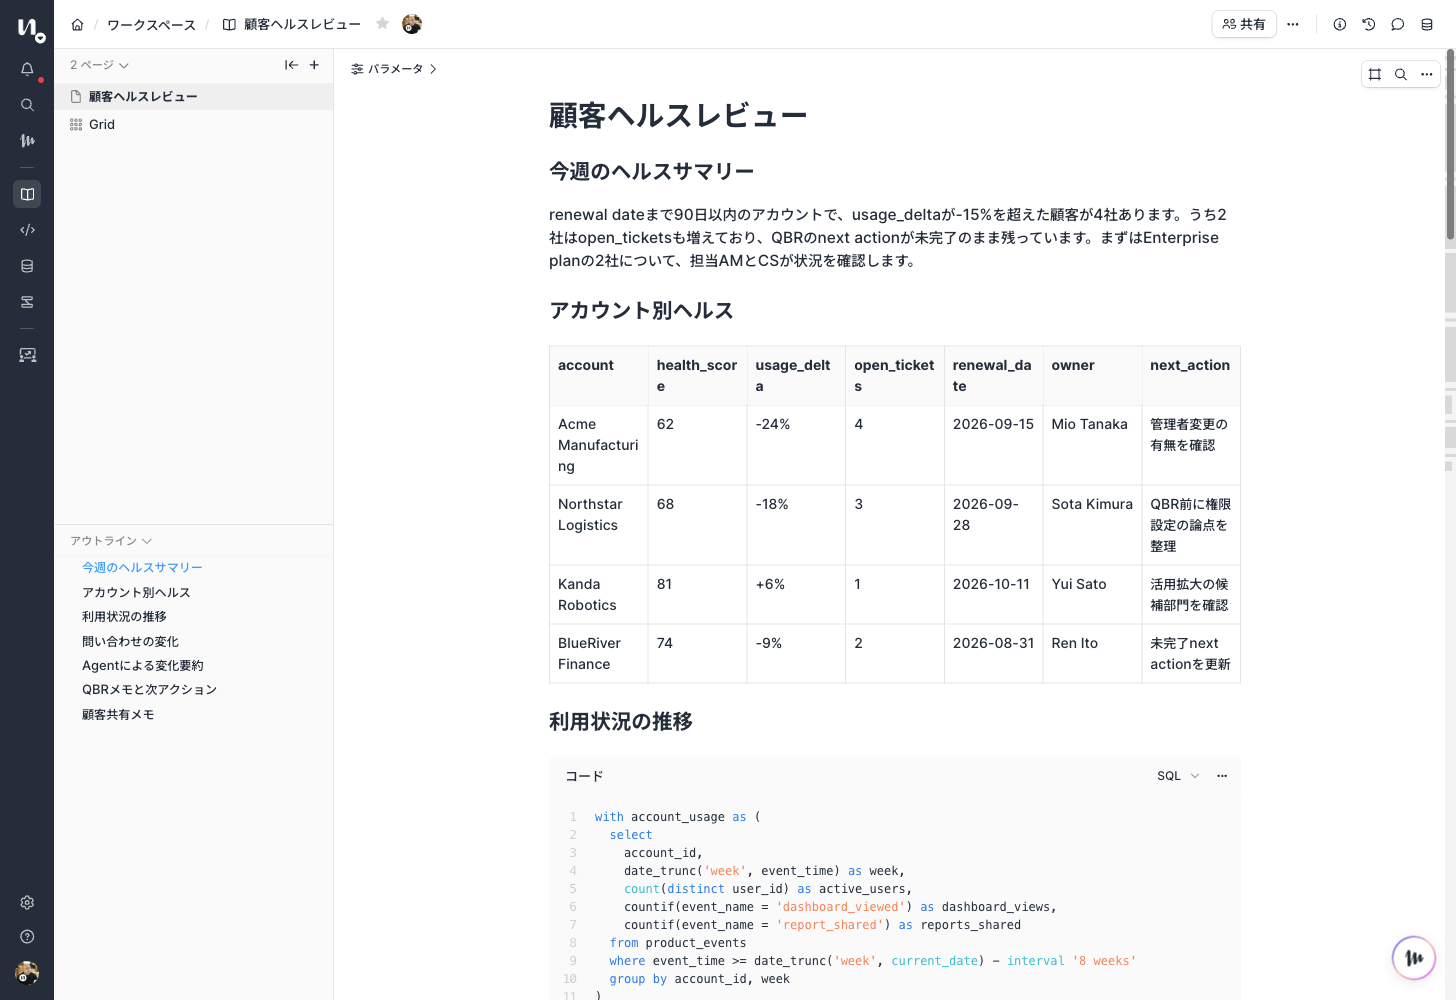Click the Kanda Robotics cell

click(599, 595)
